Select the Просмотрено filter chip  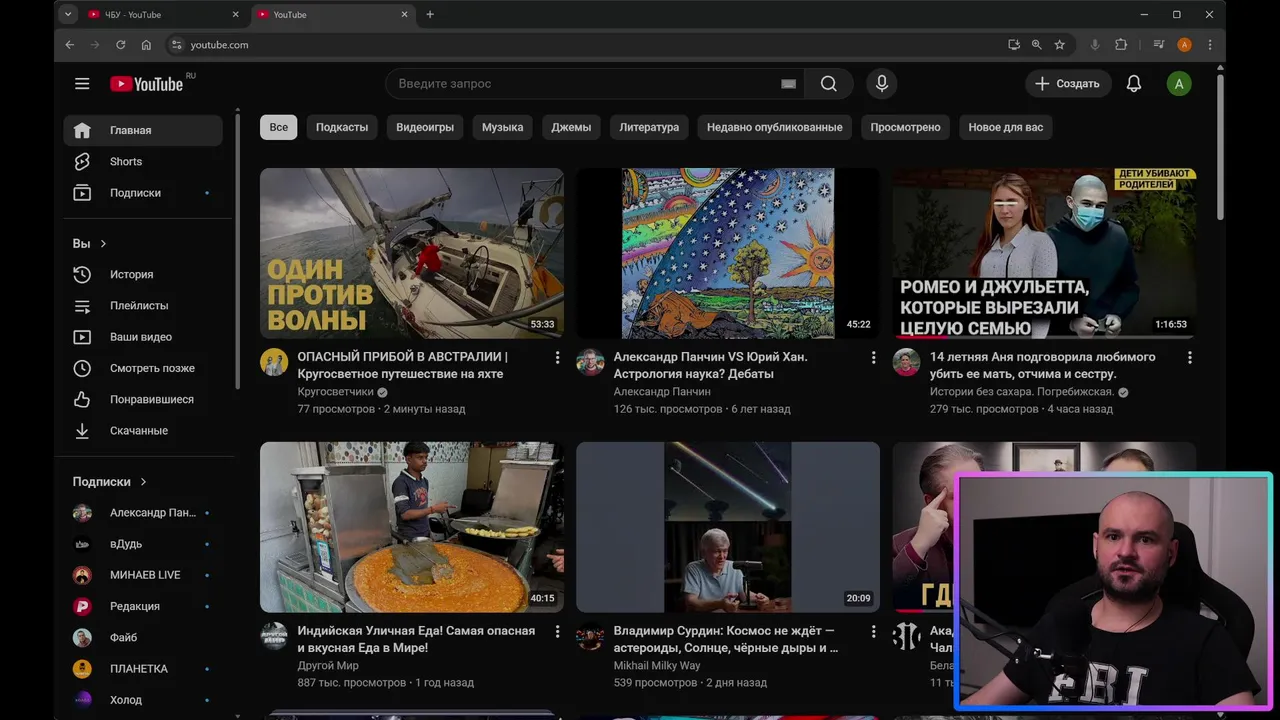[905, 127]
